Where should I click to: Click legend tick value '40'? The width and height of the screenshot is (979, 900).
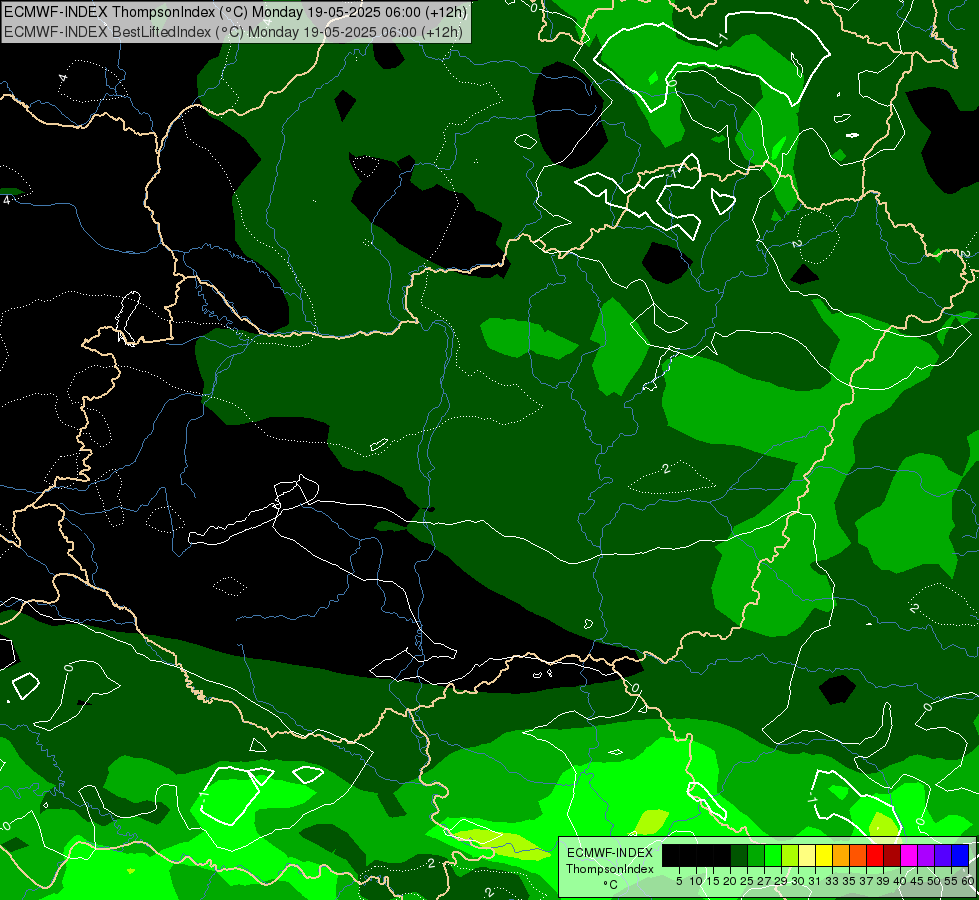900,881
